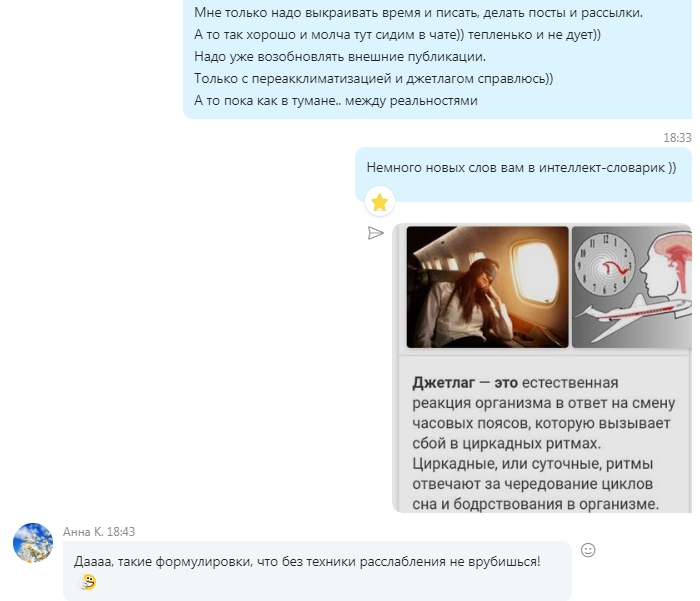The width and height of the screenshot is (700, 601).
Task: Click the 18:43 time next to Anna's name
Action: [121, 531]
